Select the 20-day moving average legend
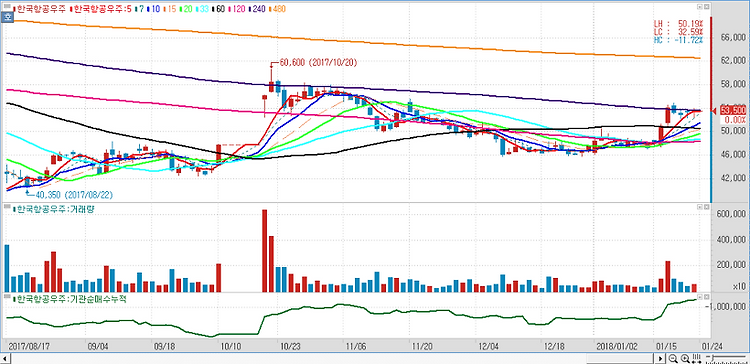 pos(186,9)
